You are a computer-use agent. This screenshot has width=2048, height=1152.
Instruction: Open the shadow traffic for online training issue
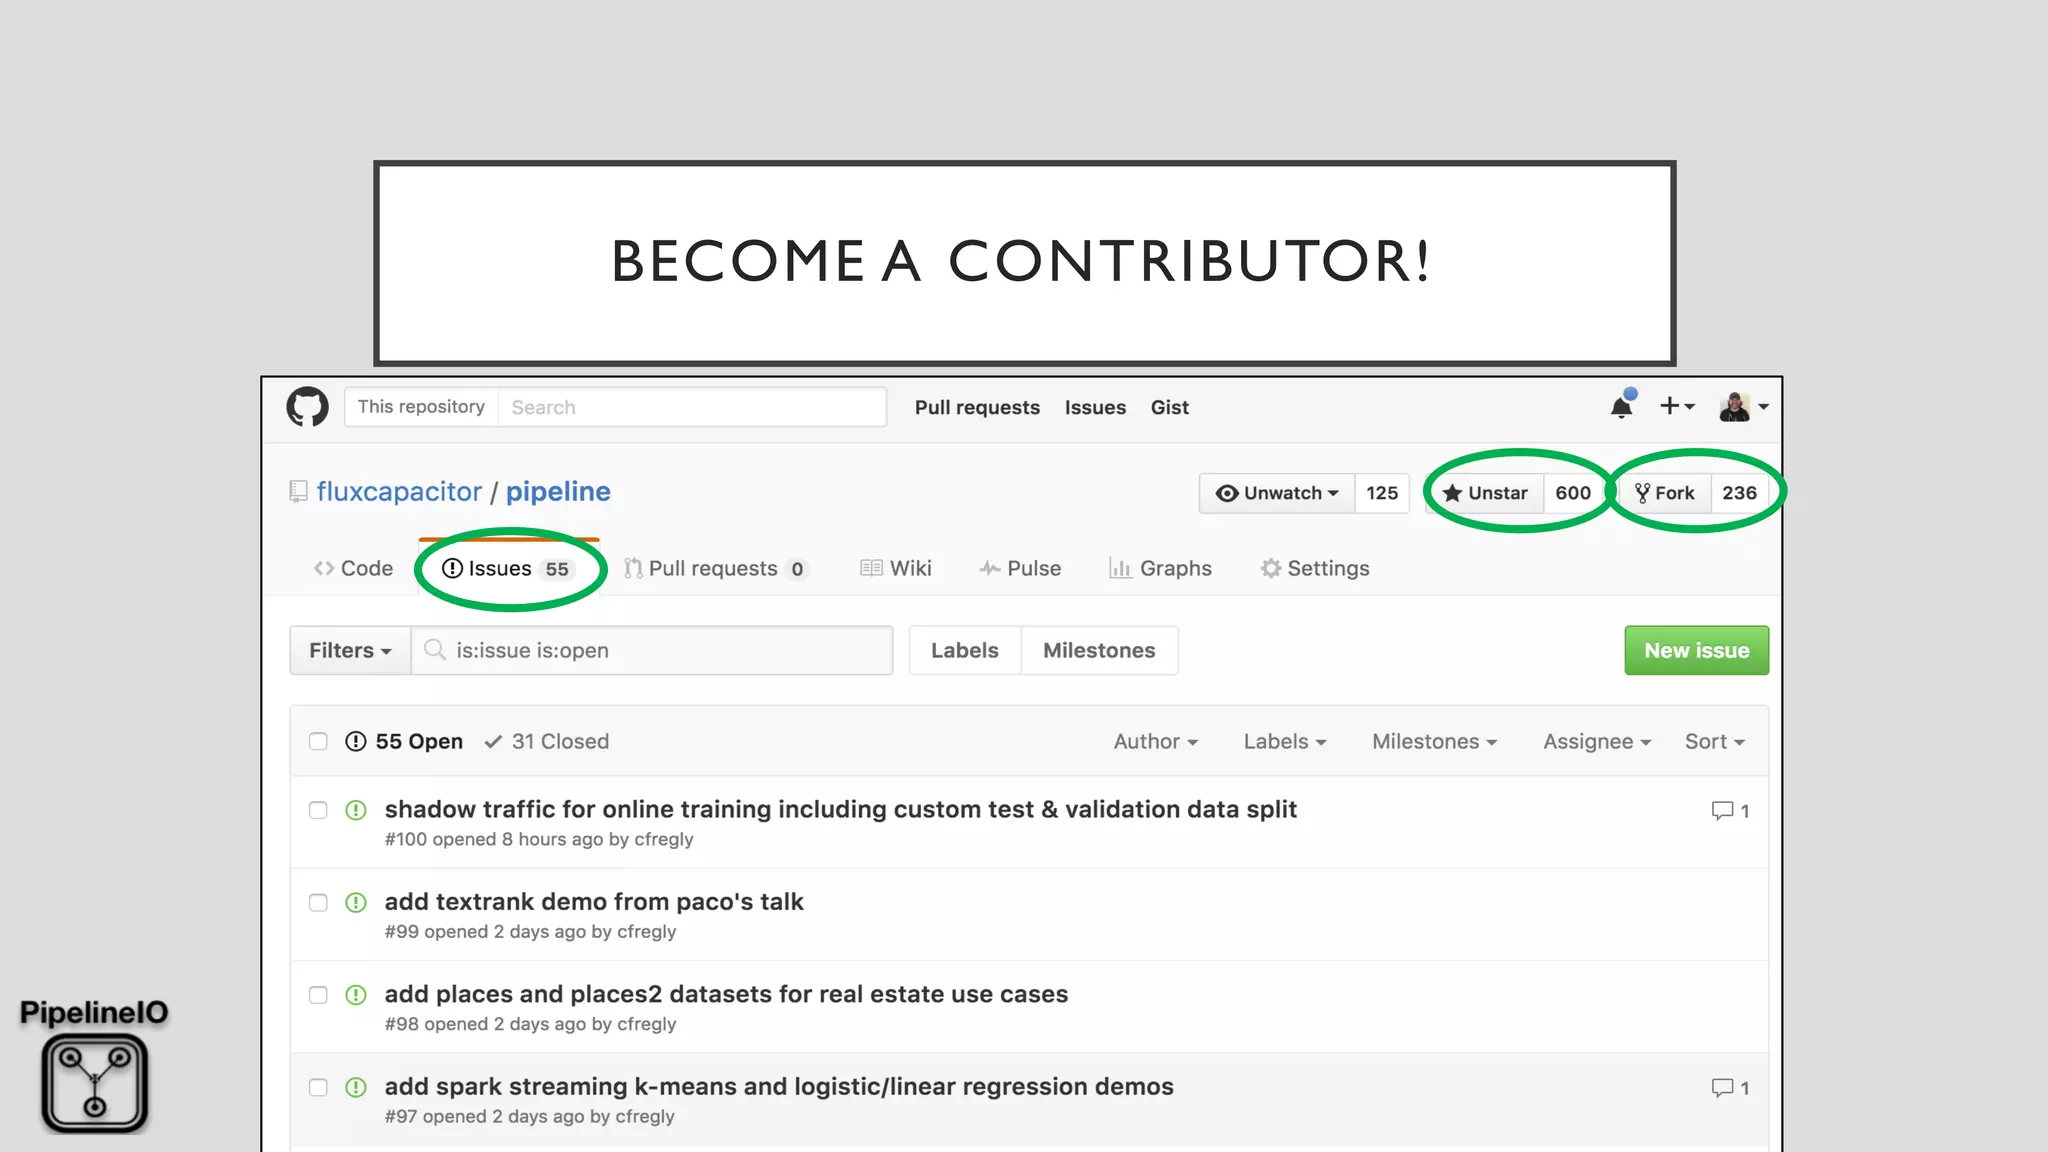coord(840,809)
